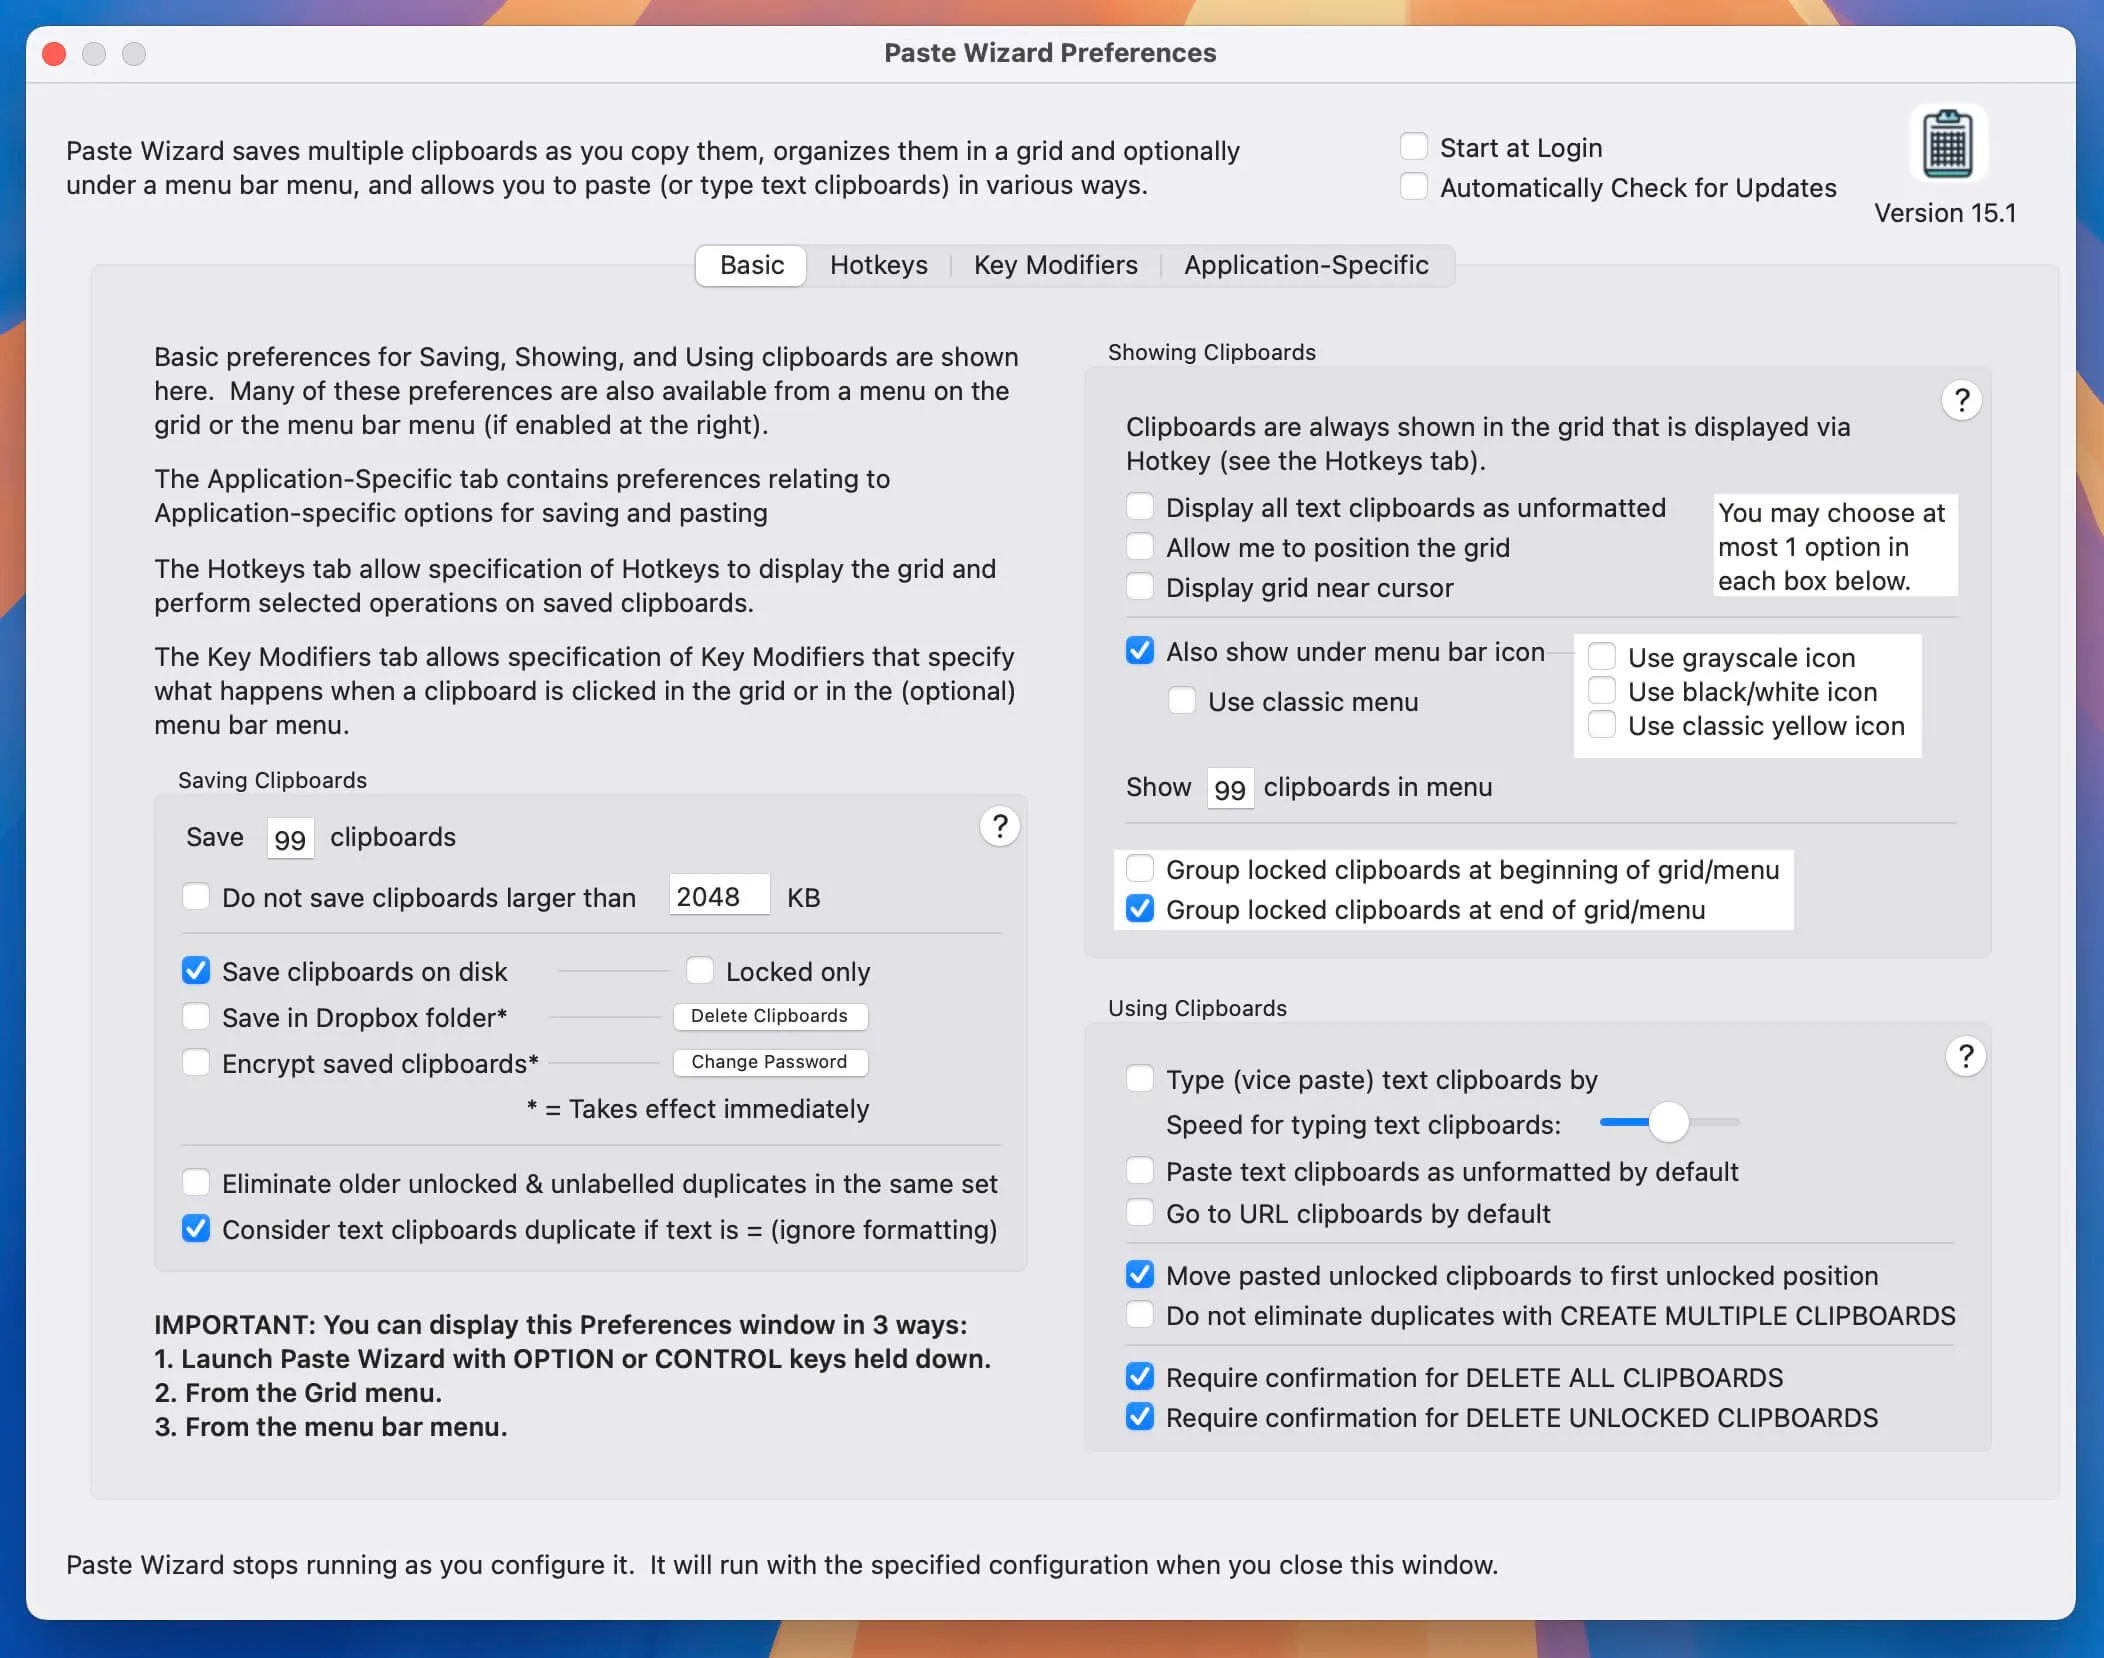Check Paste text clipboards as unformatted by default
This screenshot has width=2104, height=1658.
click(x=1139, y=1171)
